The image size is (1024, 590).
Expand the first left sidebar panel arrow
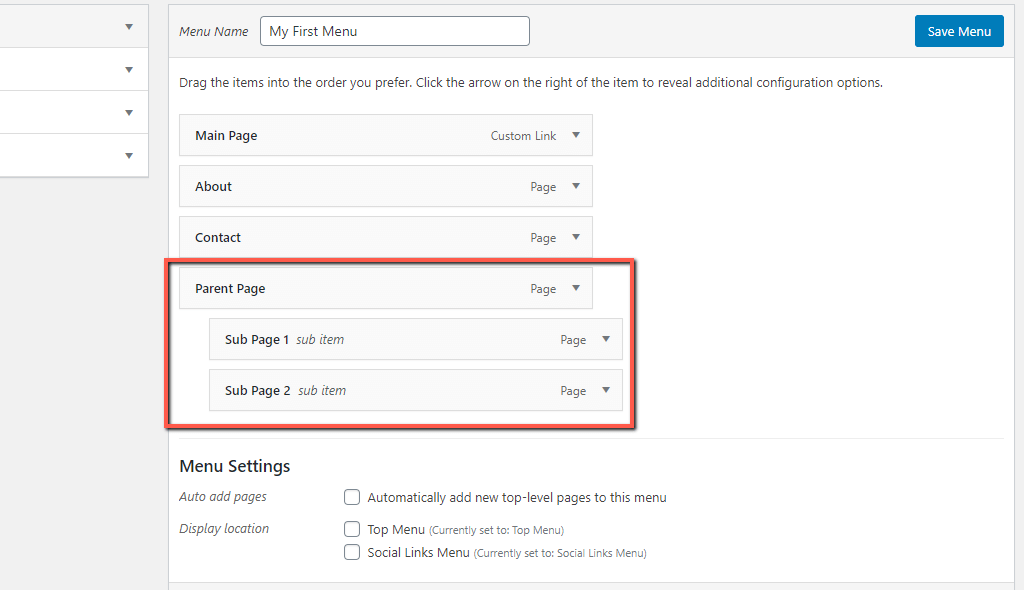(129, 27)
